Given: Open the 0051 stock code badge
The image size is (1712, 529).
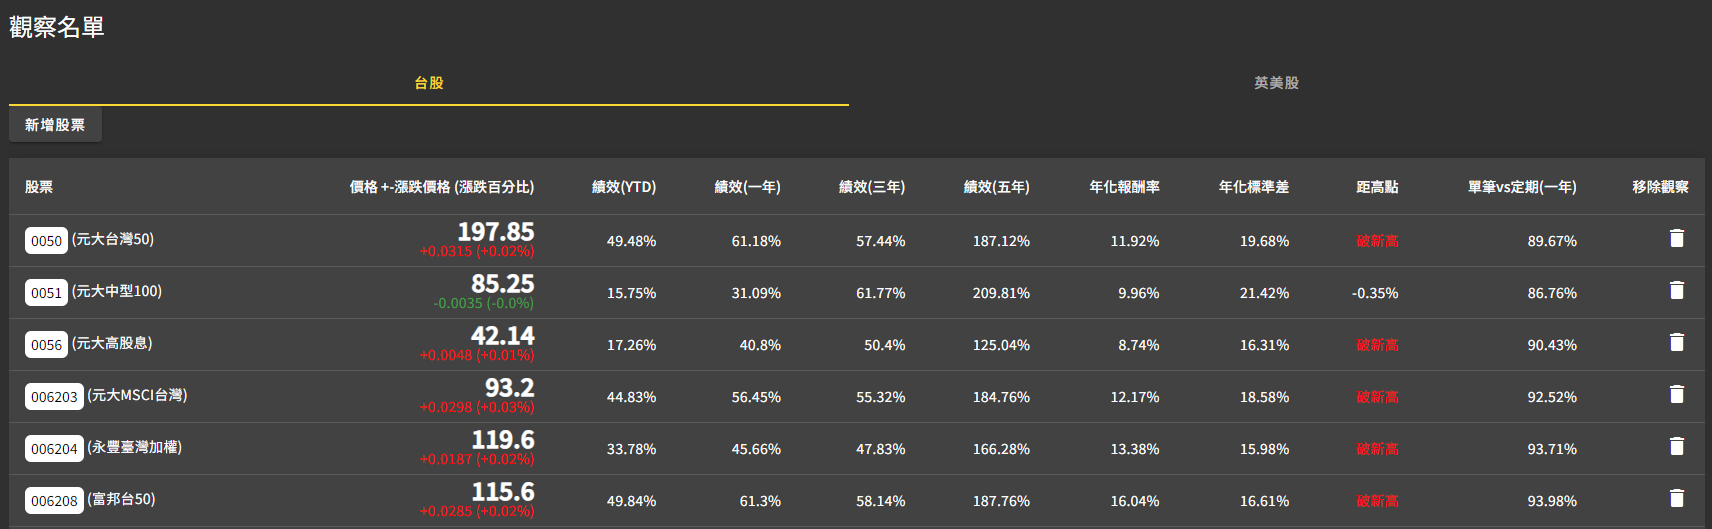Looking at the screenshot, I should (46, 293).
